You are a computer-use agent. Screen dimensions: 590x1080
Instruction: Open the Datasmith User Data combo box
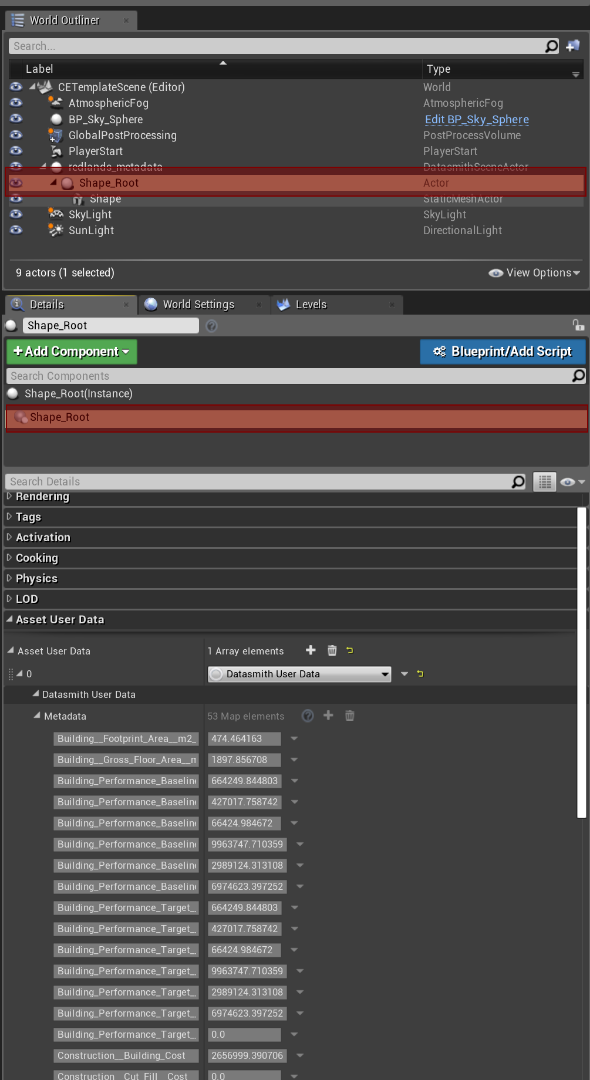299,674
